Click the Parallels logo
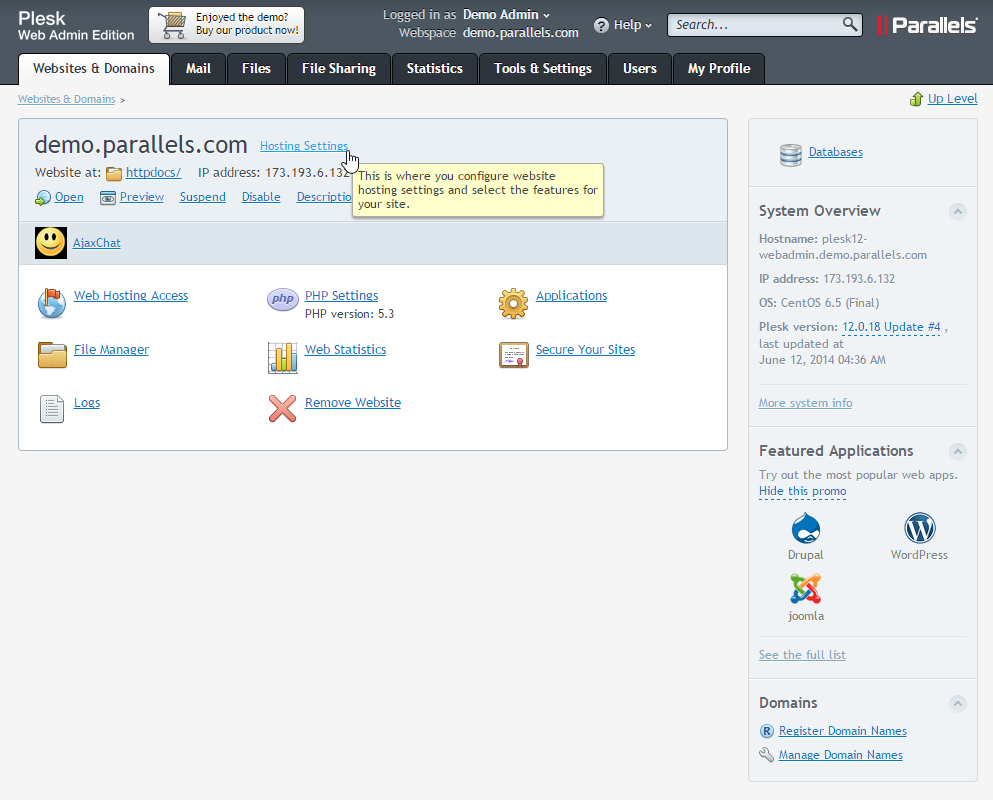The image size is (993, 800). 928,25
